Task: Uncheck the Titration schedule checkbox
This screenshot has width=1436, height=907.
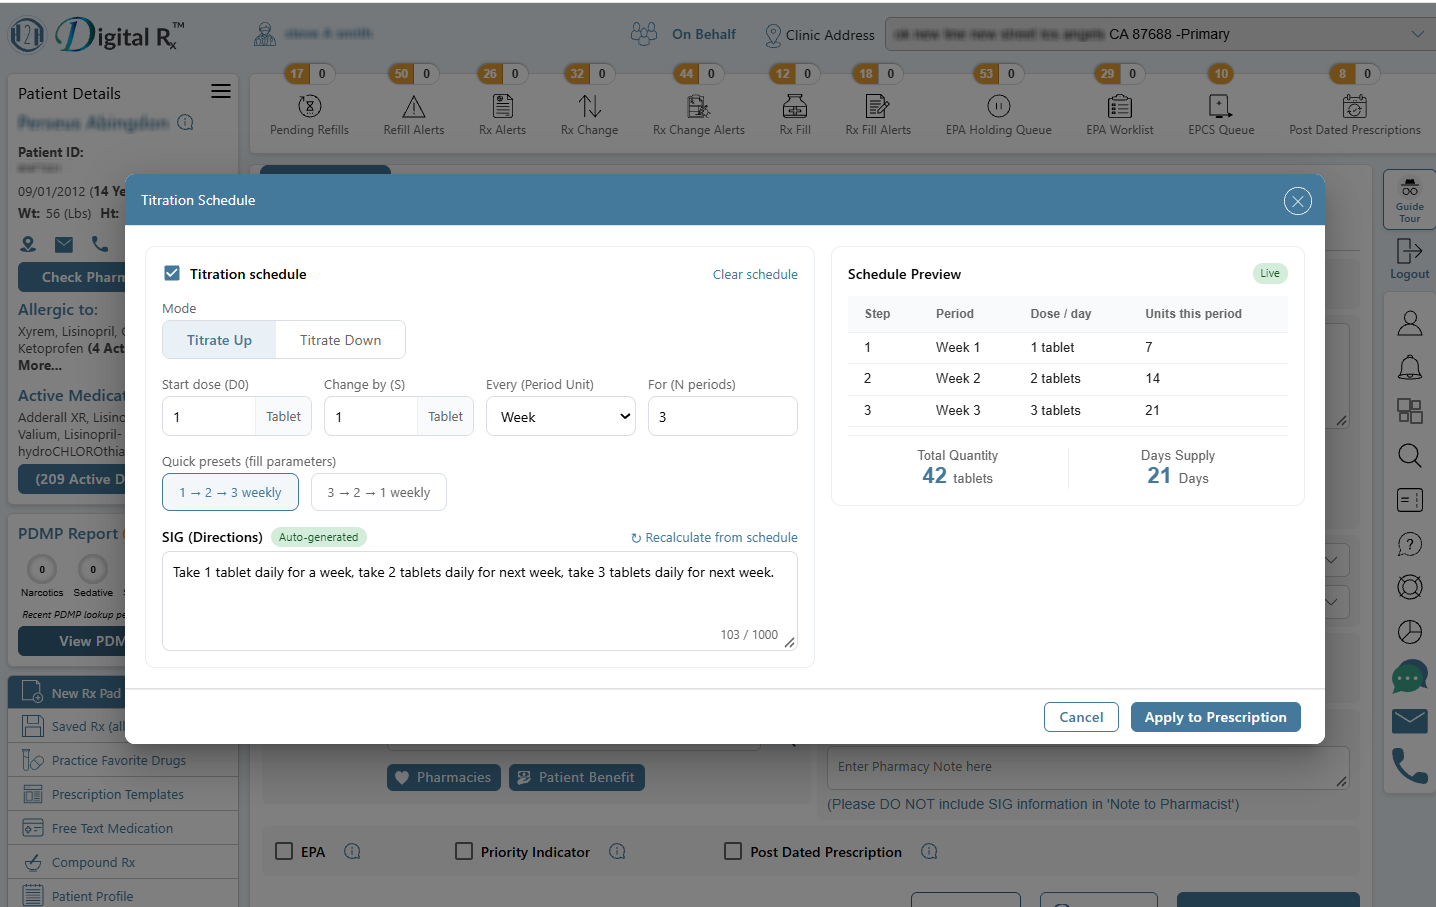Action: point(172,273)
